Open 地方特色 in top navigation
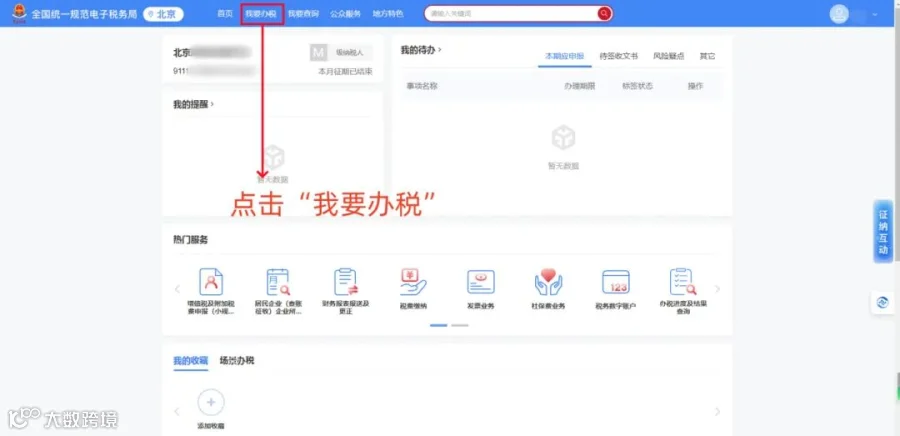 coord(388,14)
